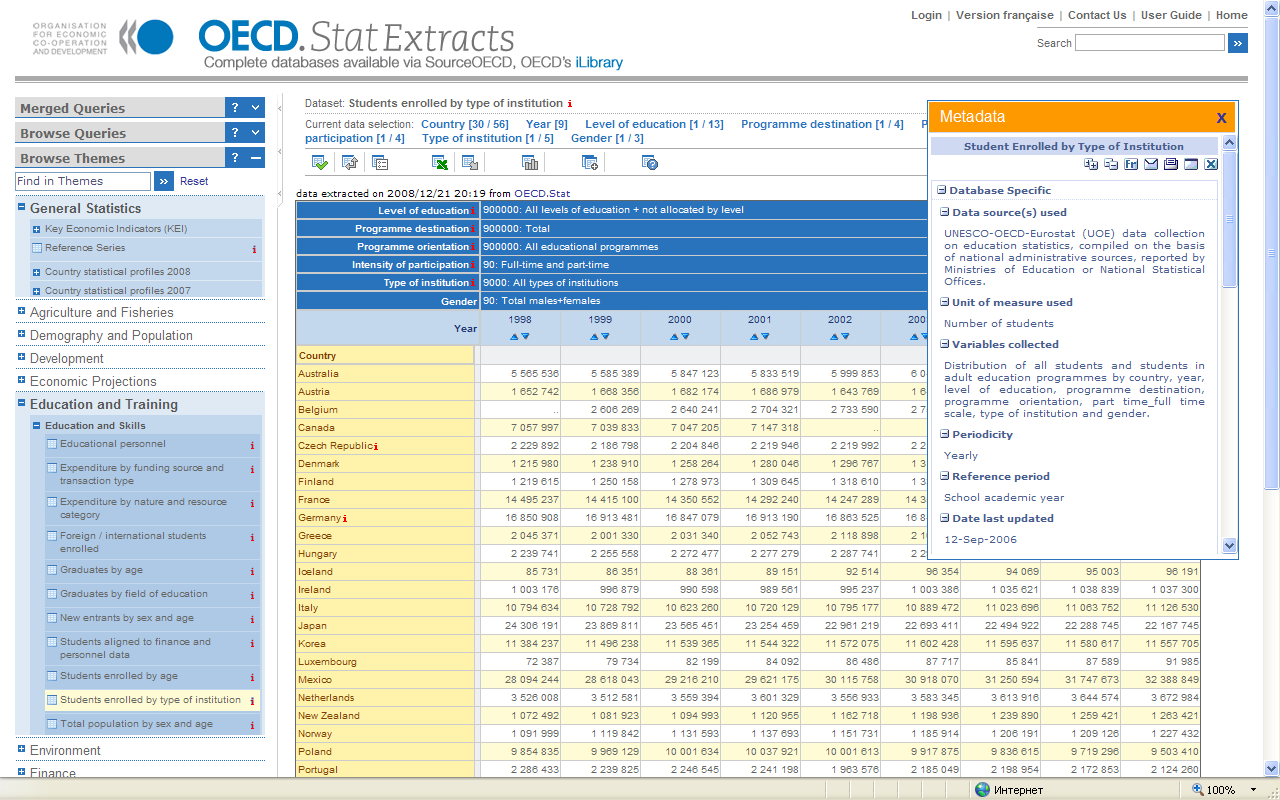Click the table-with-grey-arrow export toolbar icon

point(470,163)
